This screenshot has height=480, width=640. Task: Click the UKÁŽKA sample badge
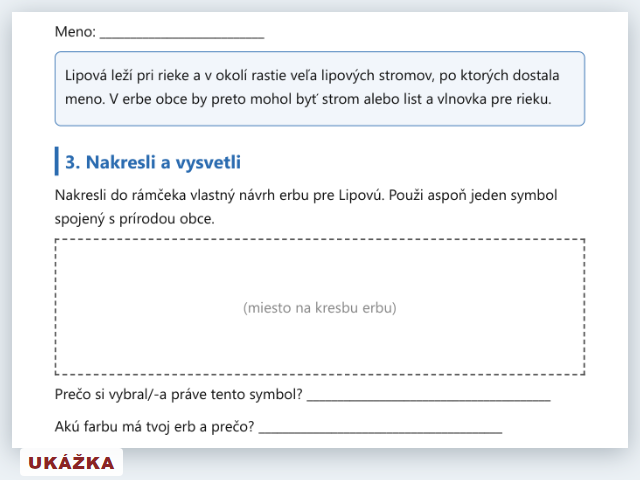(71, 462)
